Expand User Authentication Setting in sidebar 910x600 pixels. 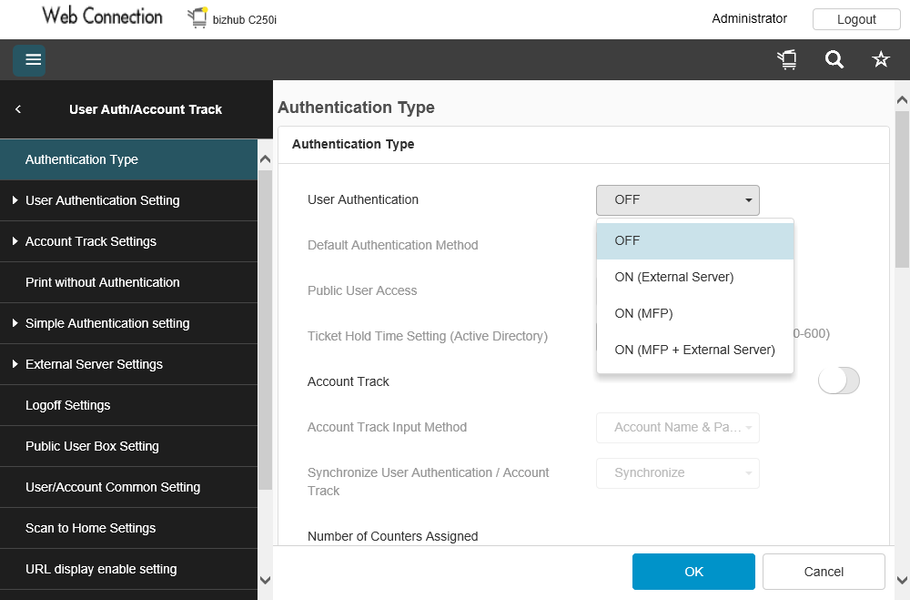(x=102, y=200)
